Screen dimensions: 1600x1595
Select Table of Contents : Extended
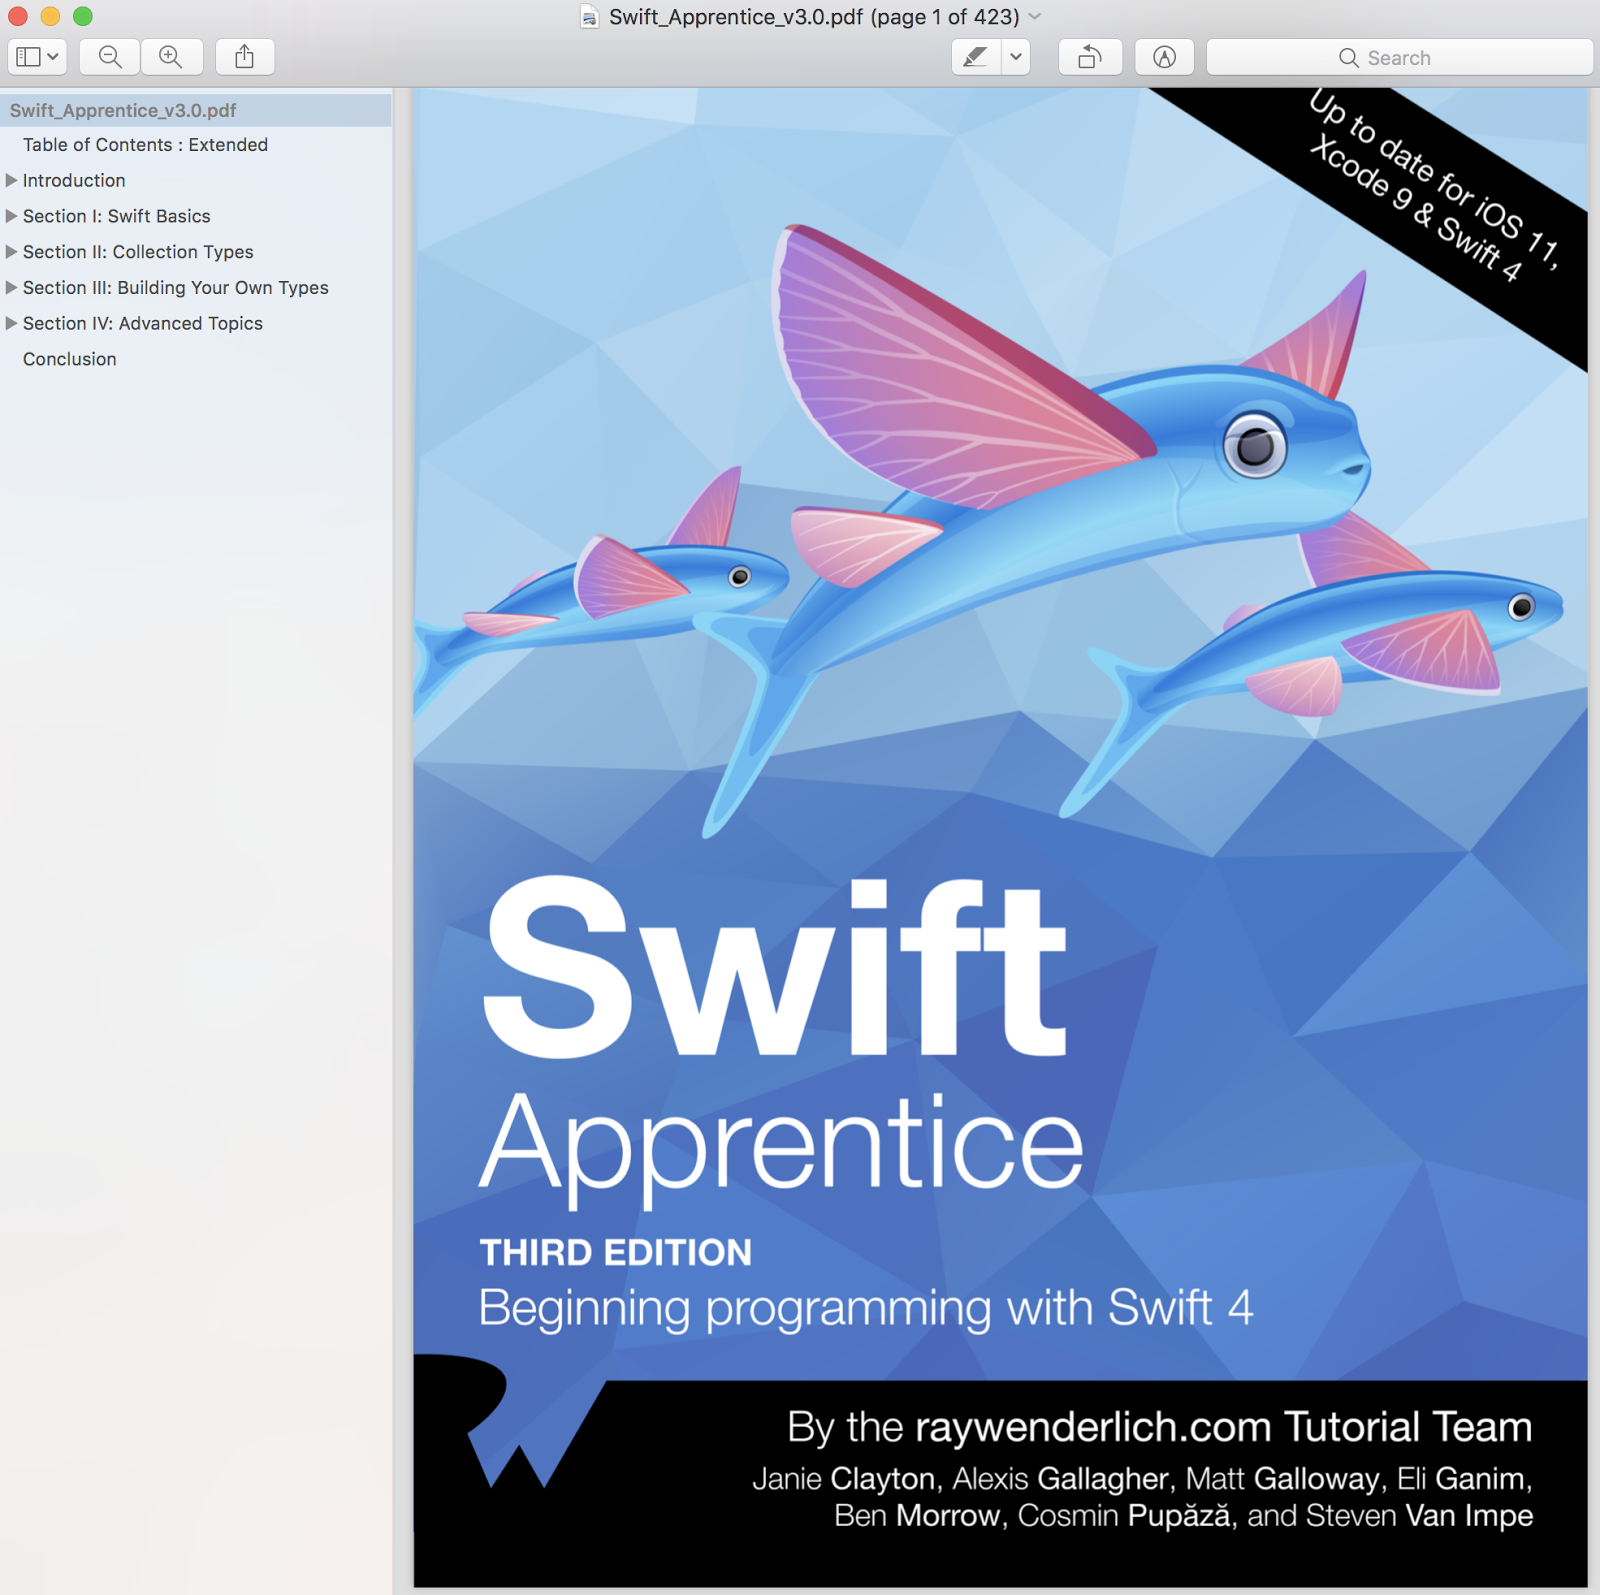tap(145, 145)
